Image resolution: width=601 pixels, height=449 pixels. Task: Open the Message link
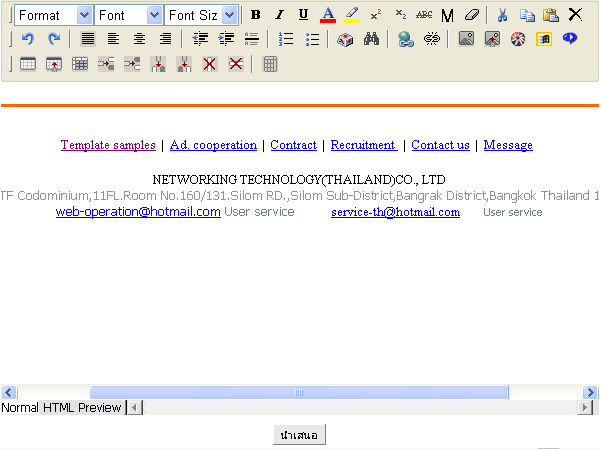[508, 145]
